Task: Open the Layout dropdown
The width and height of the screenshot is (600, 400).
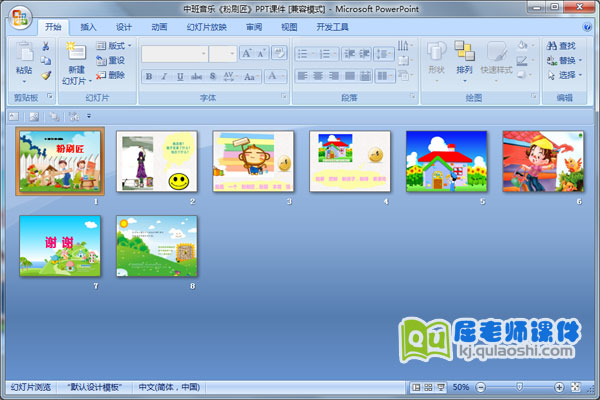Action: pyautogui.click(x=113, y=46)
